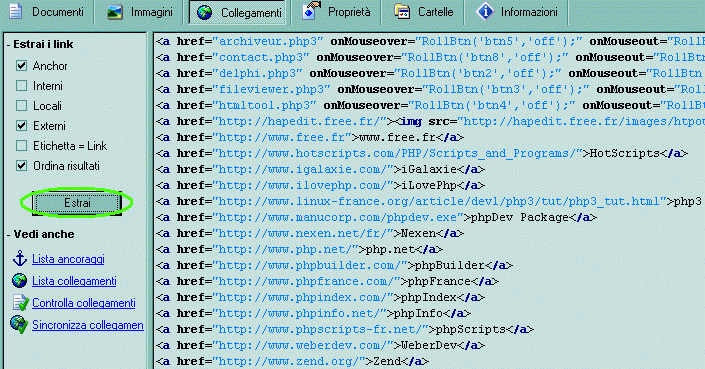This screenshot has height=369, width=705.
Task: Select the php.net link line
Action: pyautogui.click(x=299, y=249)
